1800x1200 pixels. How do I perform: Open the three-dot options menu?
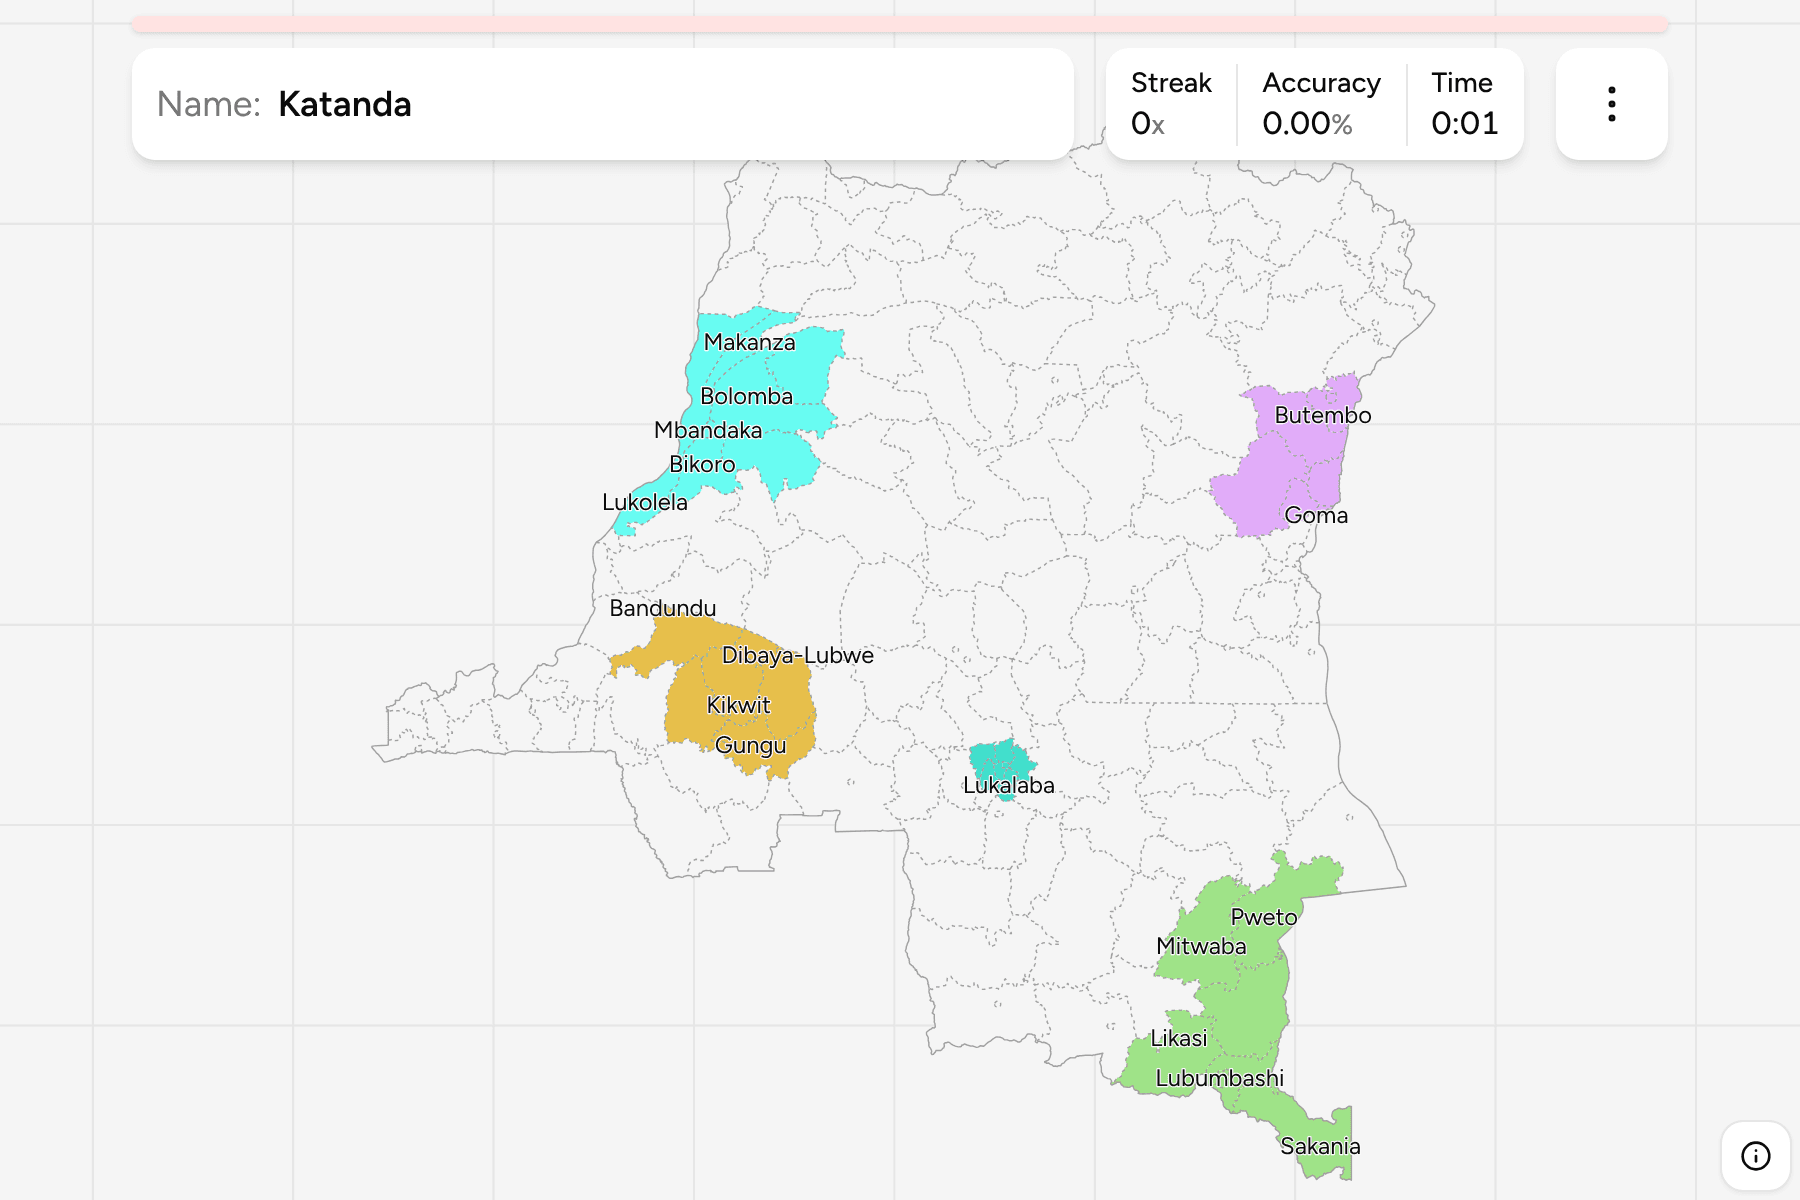(1611, 104)
